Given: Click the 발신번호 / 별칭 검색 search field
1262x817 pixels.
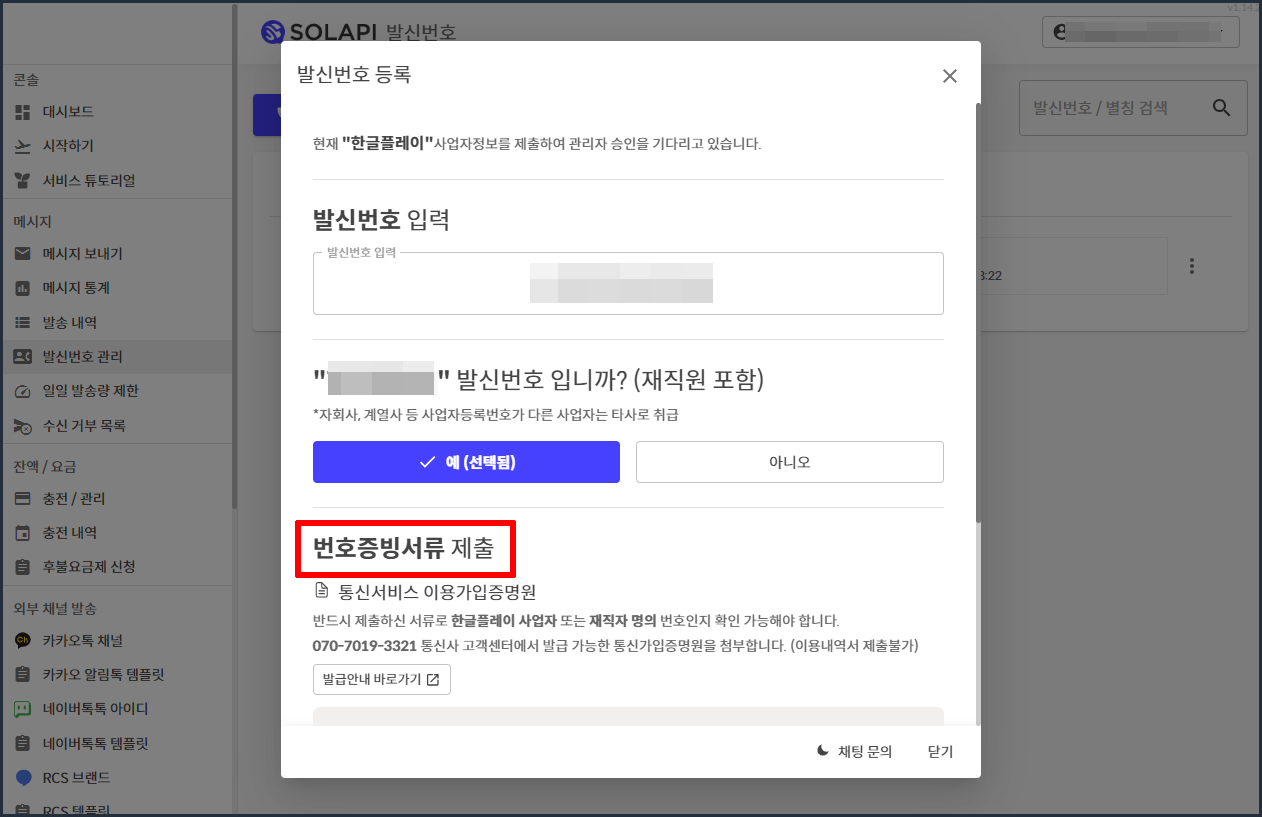Looking at the screenshot, I should 1133,108.
